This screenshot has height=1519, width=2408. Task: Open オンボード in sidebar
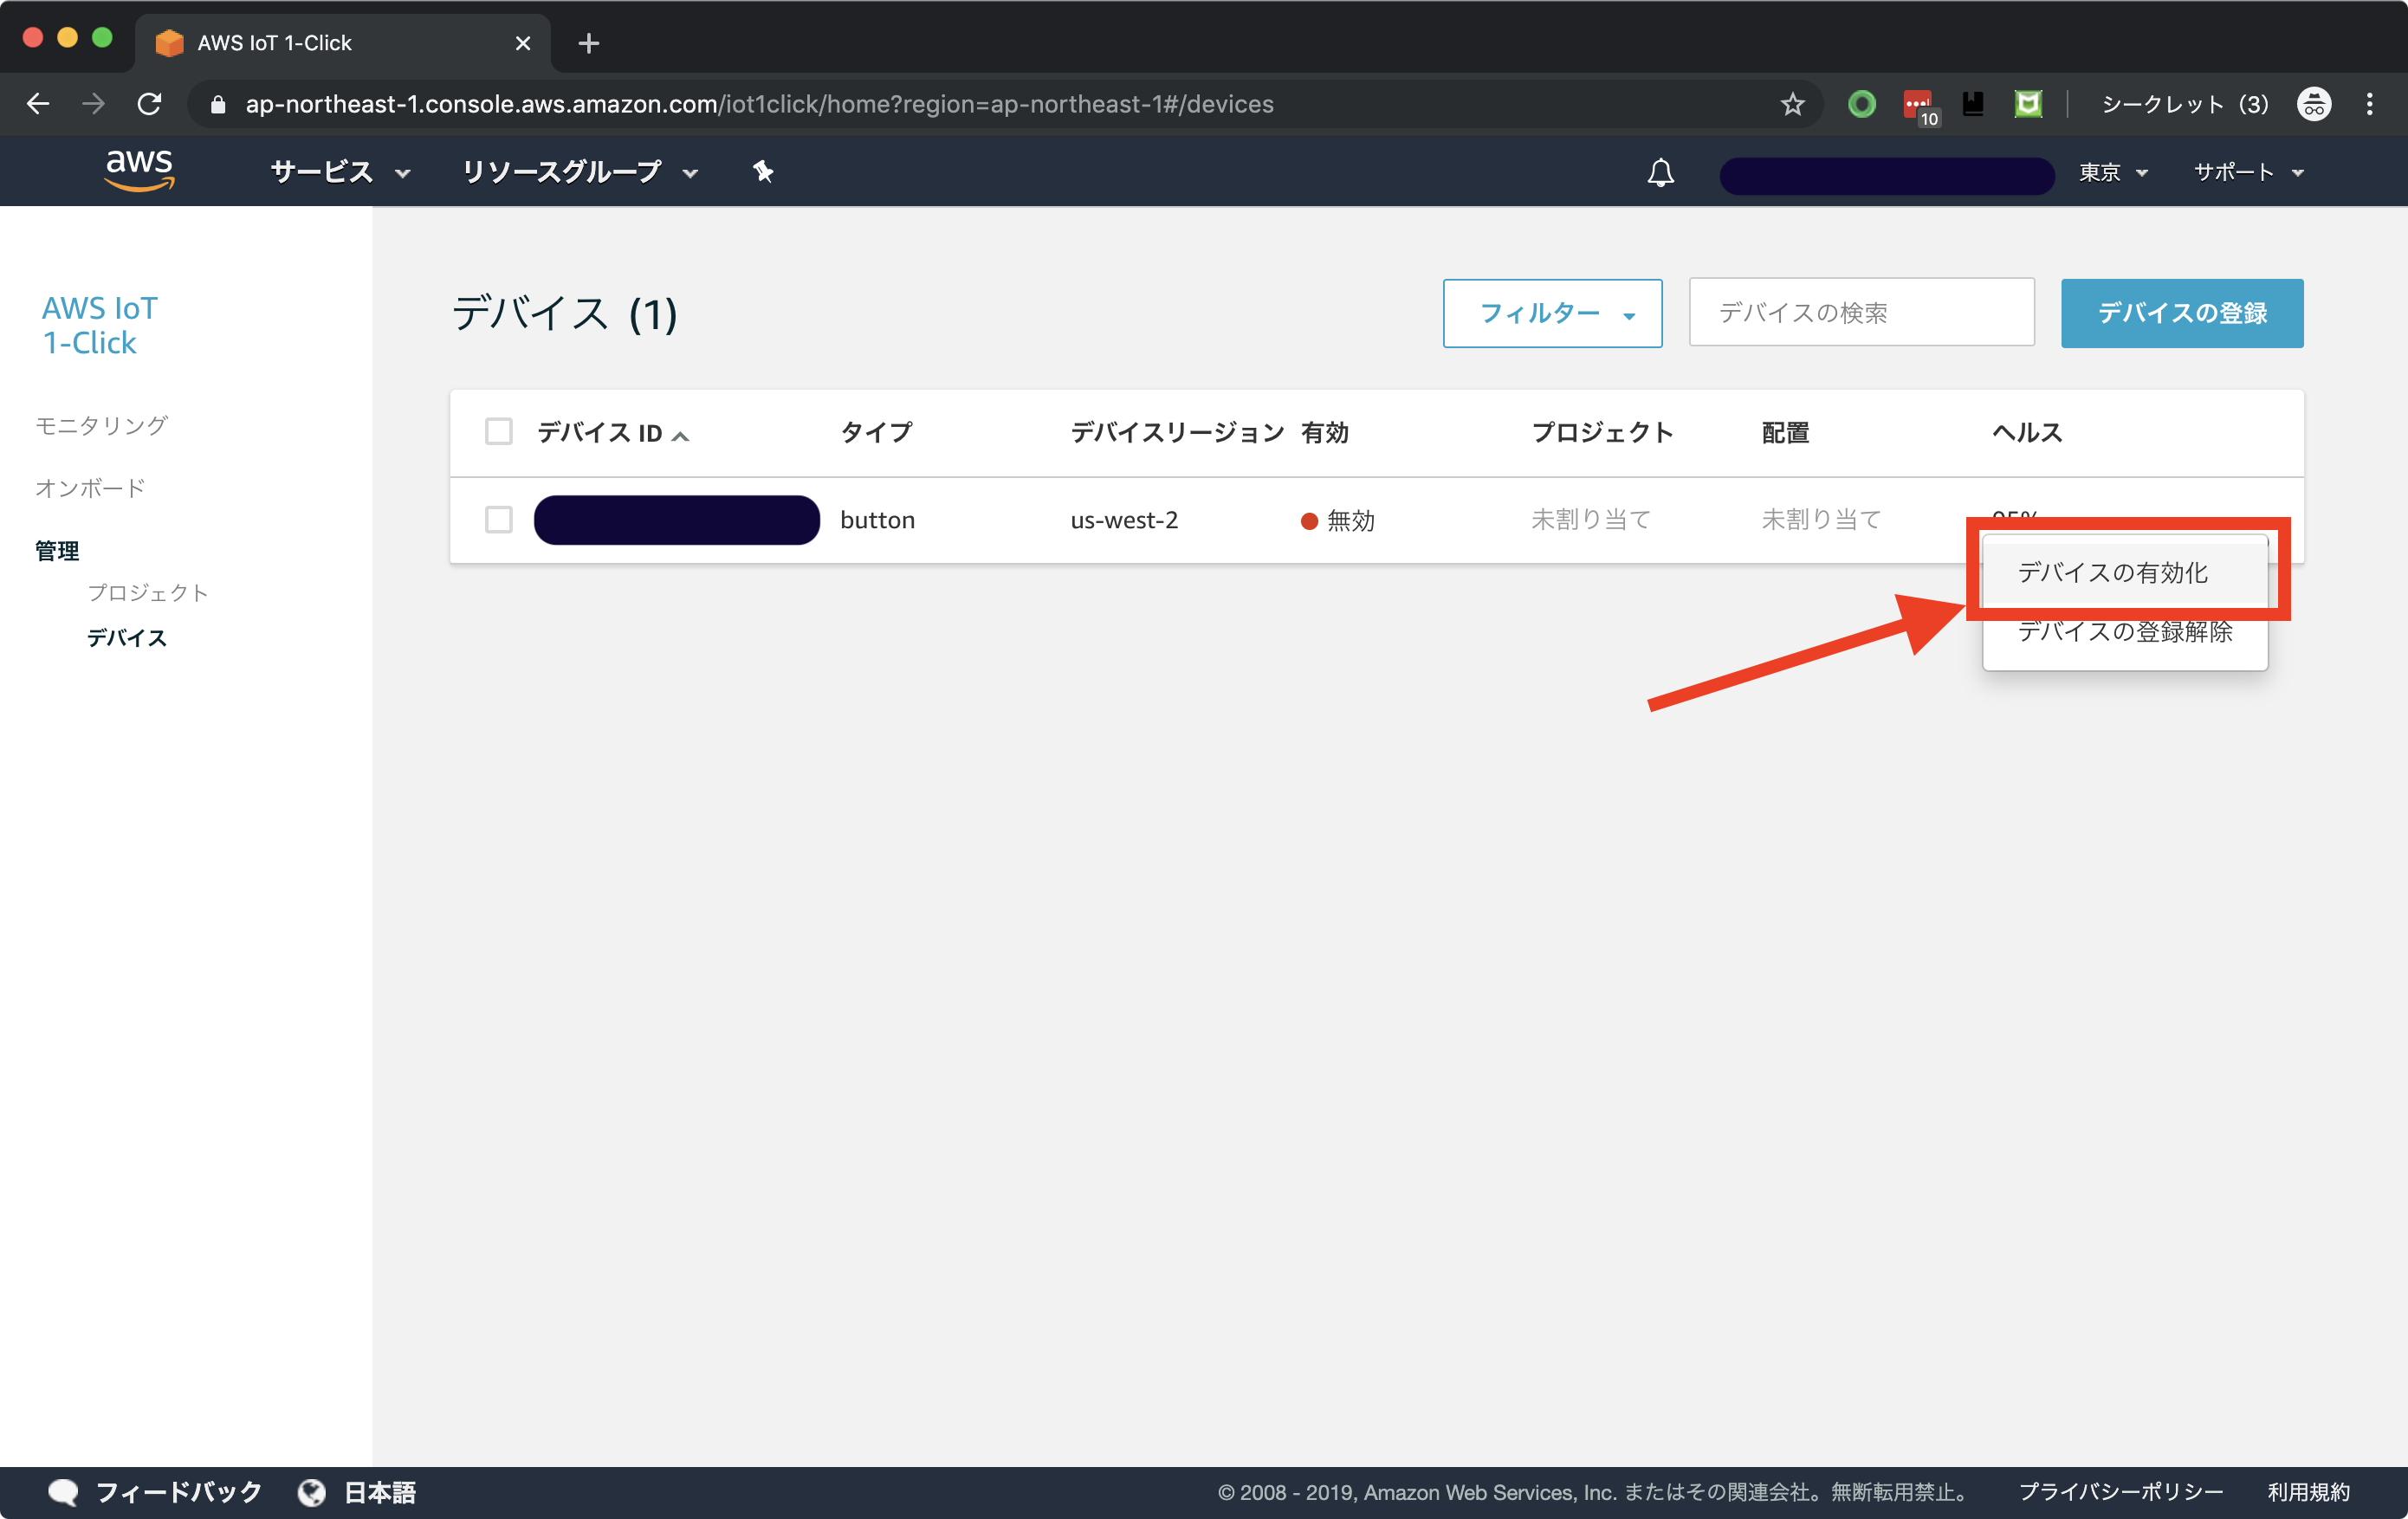(x=90, y=488)
